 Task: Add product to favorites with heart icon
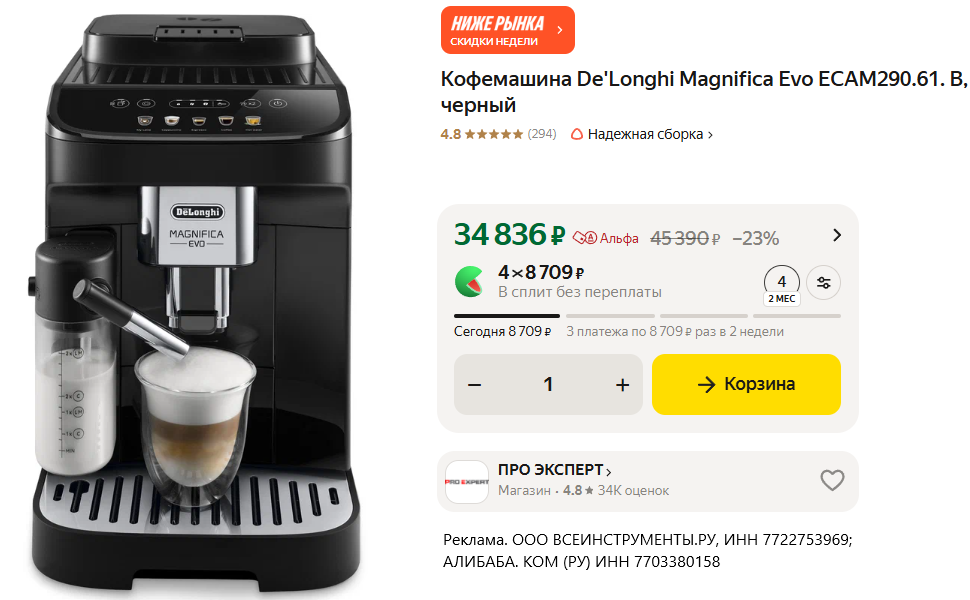832,480
